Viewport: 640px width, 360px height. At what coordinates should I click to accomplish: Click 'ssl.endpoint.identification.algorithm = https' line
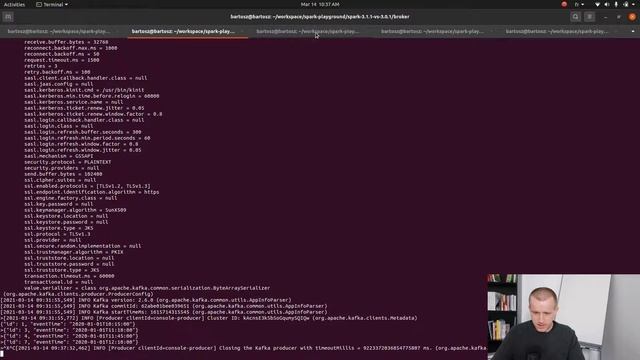coord(92,192)
